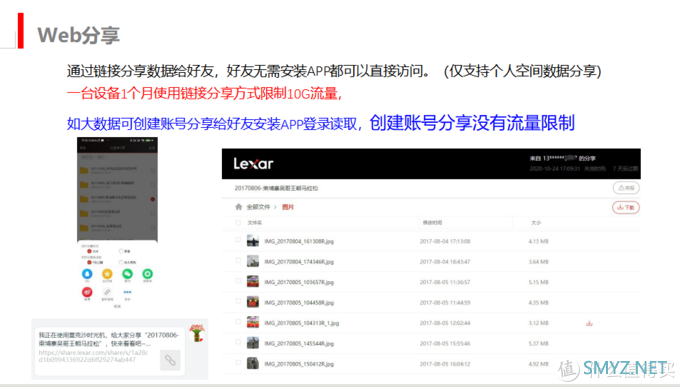Click the grey report button below header
This screenshot has height=387, width=680.
(x=626, y=188)
